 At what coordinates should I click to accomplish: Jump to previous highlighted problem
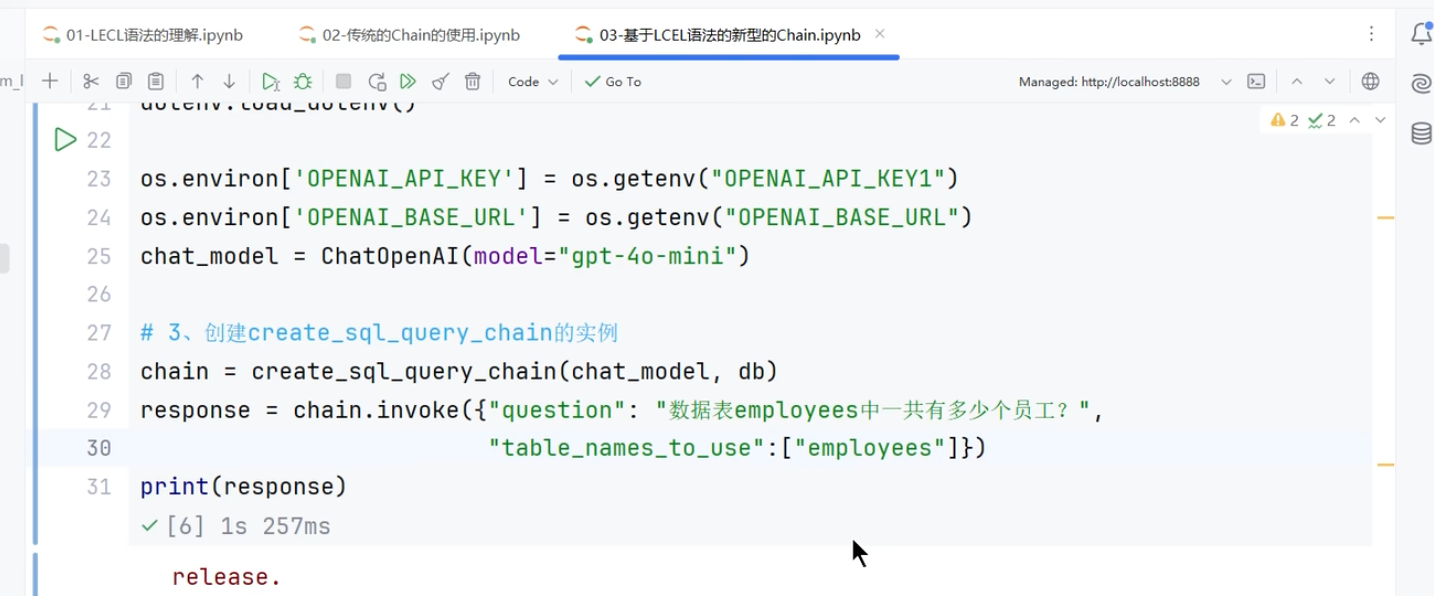point(1354,120)
